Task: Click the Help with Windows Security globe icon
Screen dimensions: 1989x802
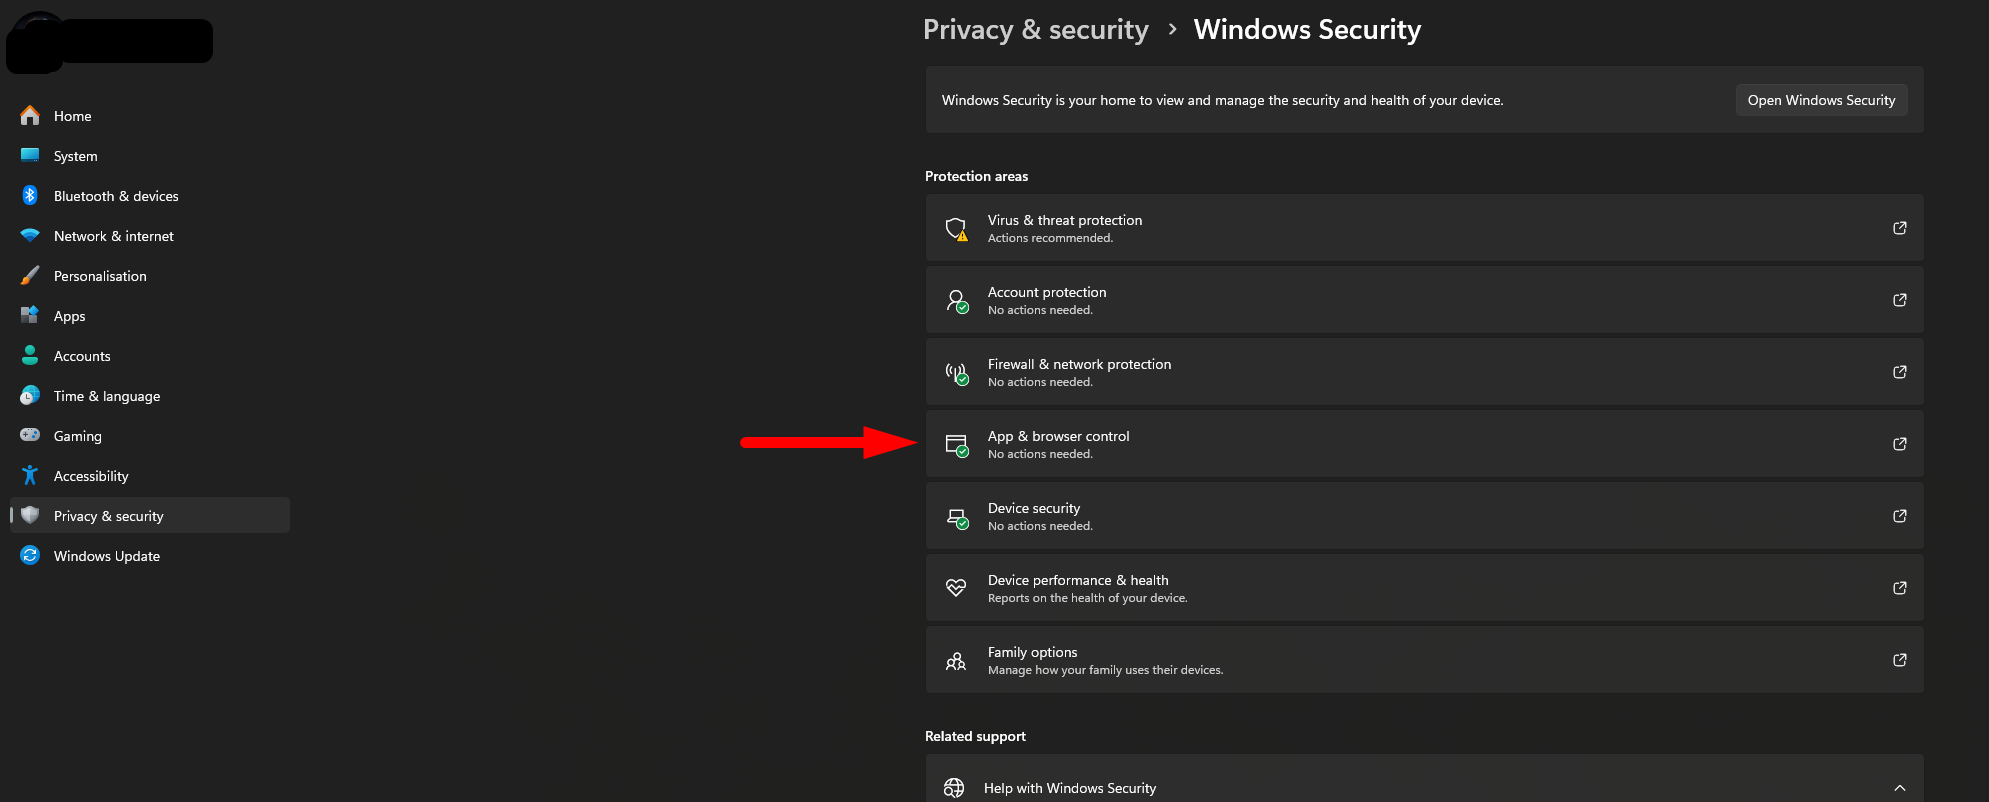Action: tap(954, 788)
